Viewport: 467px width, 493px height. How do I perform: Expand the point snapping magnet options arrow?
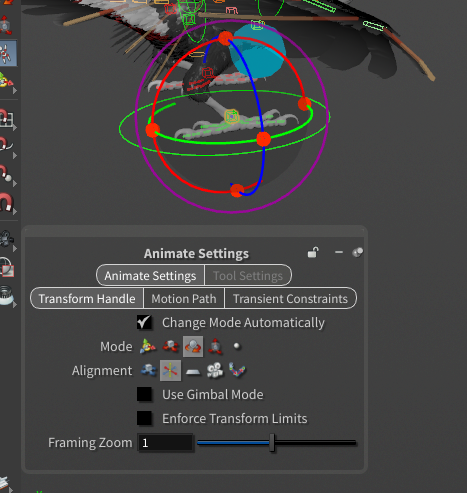coord(15,184)
